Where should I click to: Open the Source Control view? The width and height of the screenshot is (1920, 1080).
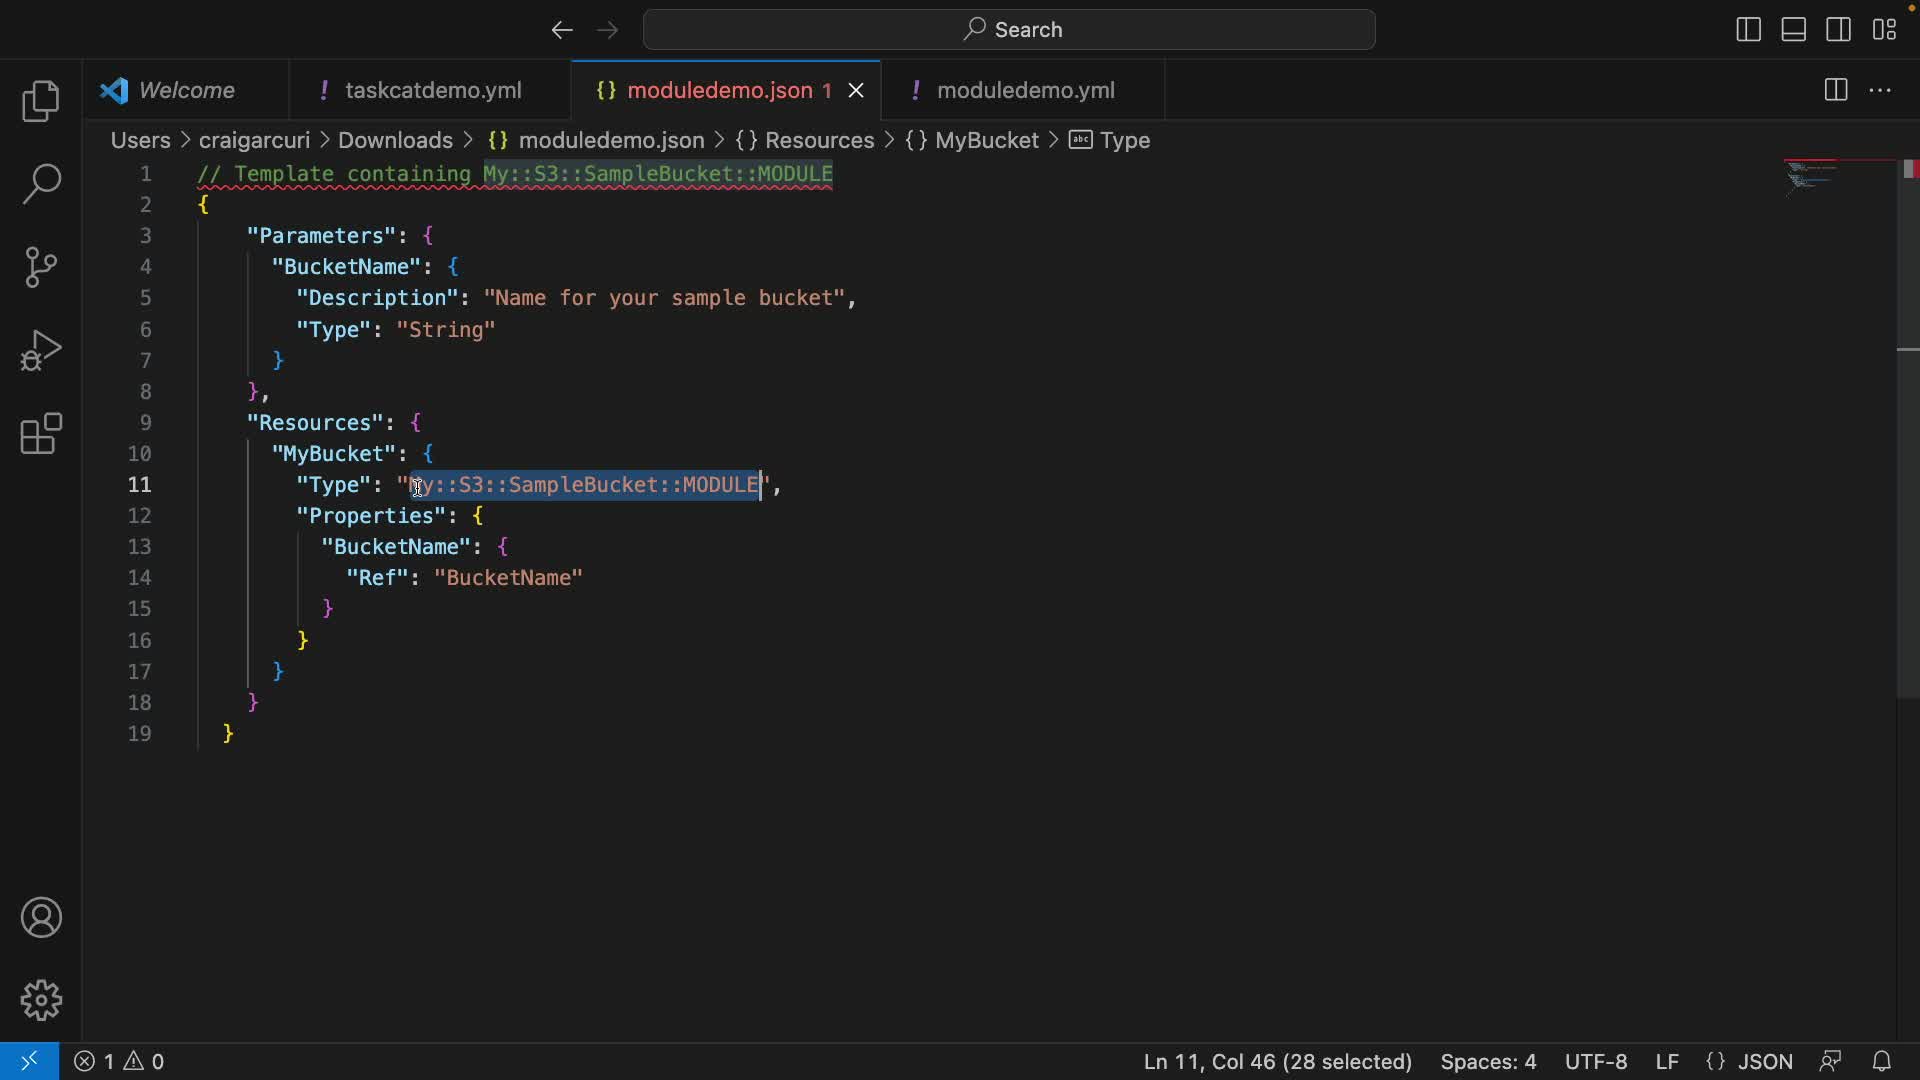pyautogui.click(x=41, y=267)
